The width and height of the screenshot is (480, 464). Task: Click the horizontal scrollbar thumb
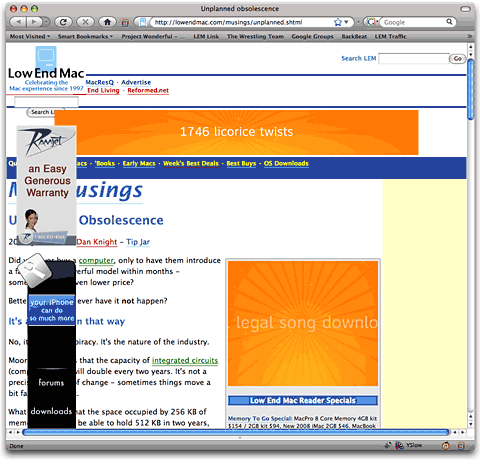236,432
